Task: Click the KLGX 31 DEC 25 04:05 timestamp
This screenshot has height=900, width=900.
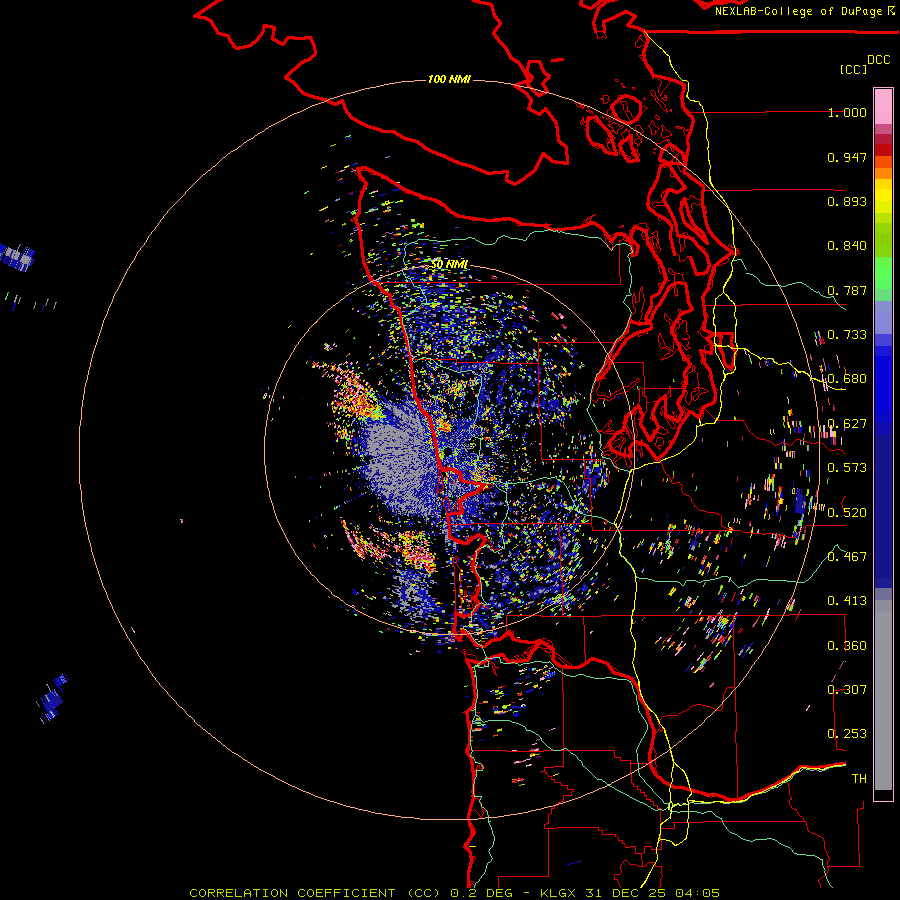Action: 630,893
